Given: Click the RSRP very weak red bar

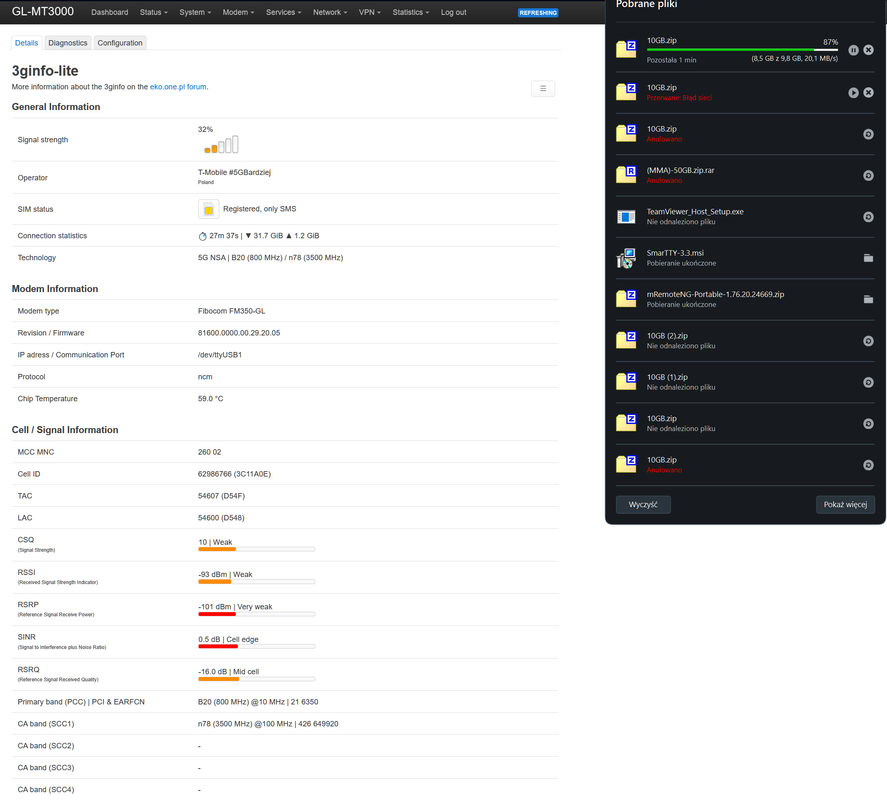Looking at the screenshot, I should click(256, 614).
